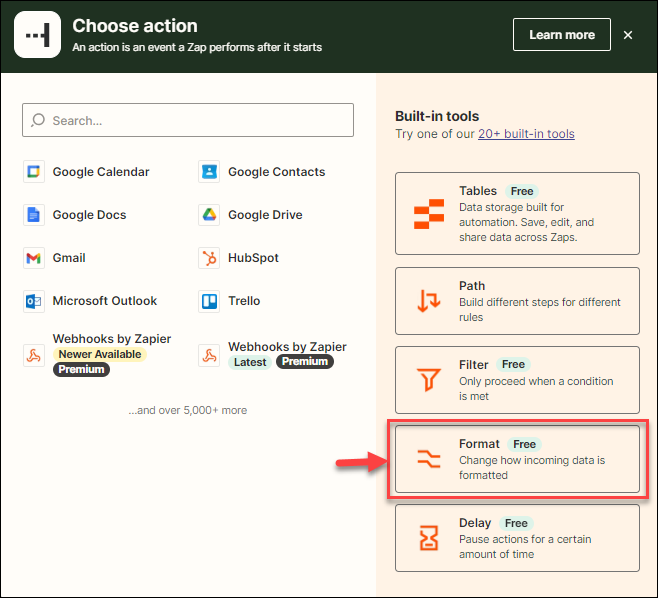
Task: Click Free badge on Format
Action: 525,444
